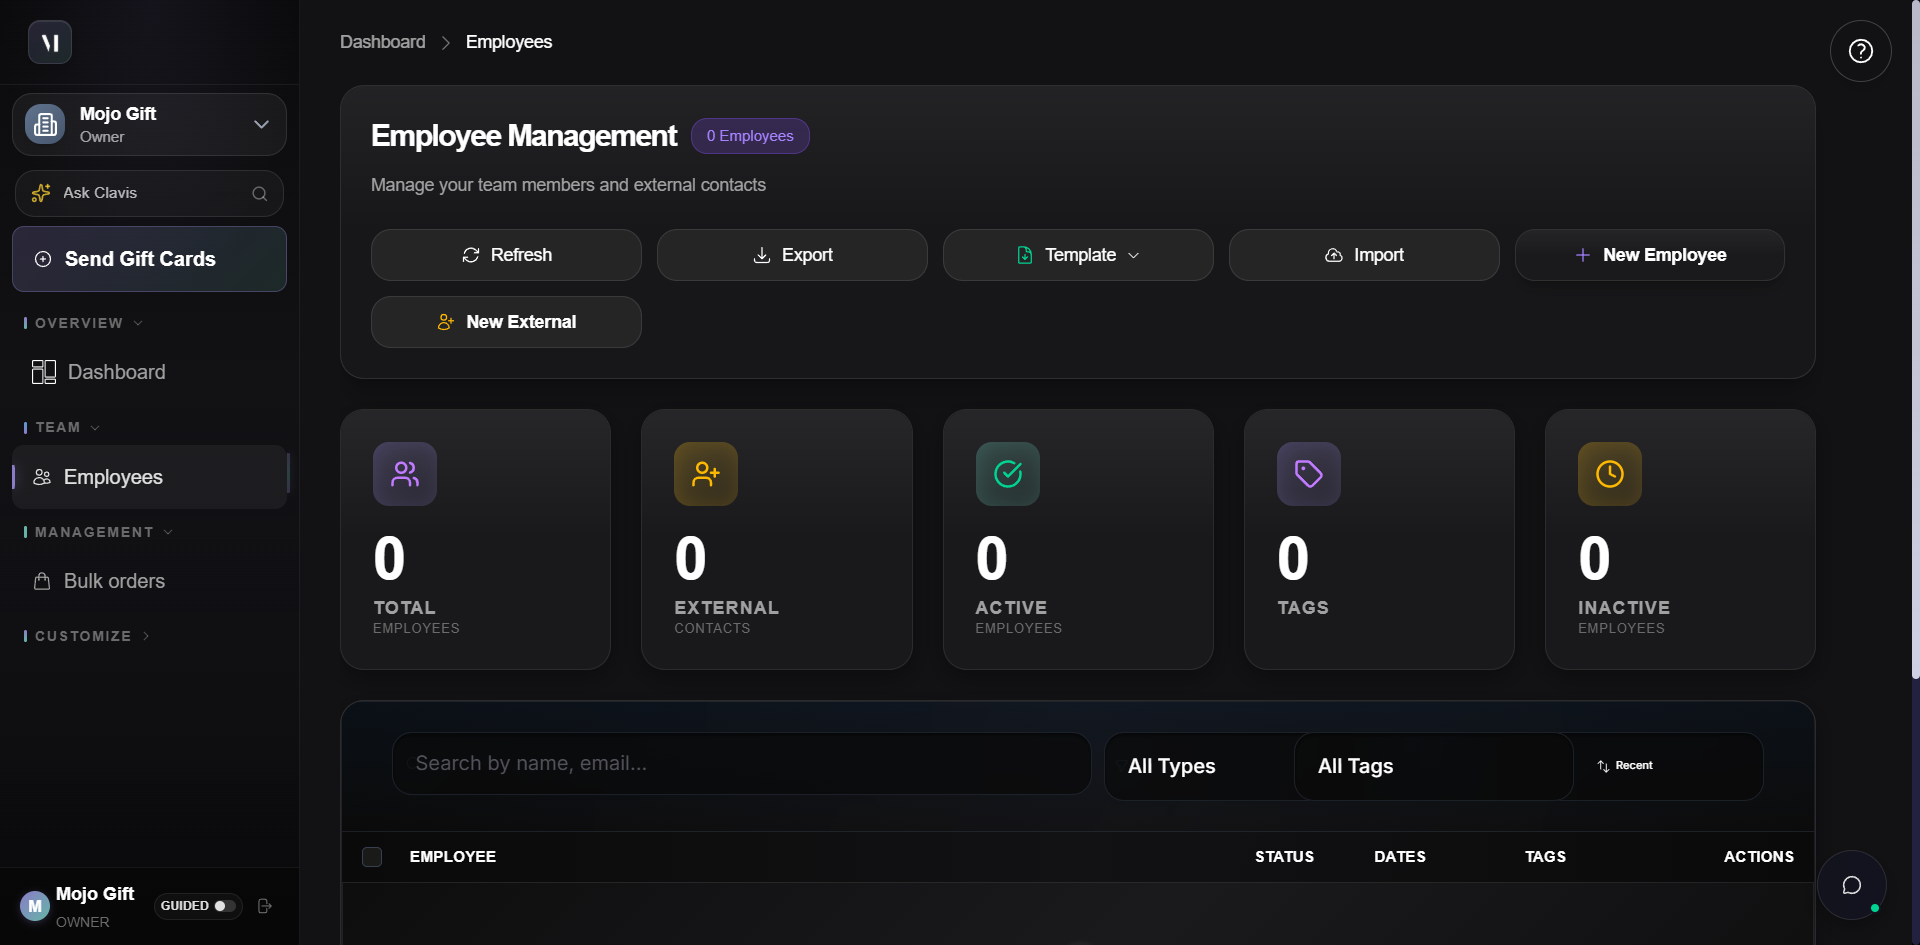Click the Dashboard breadcrumb link
Image resolution: width=1920 pixels, height=945 pixels.
point(382,42)
